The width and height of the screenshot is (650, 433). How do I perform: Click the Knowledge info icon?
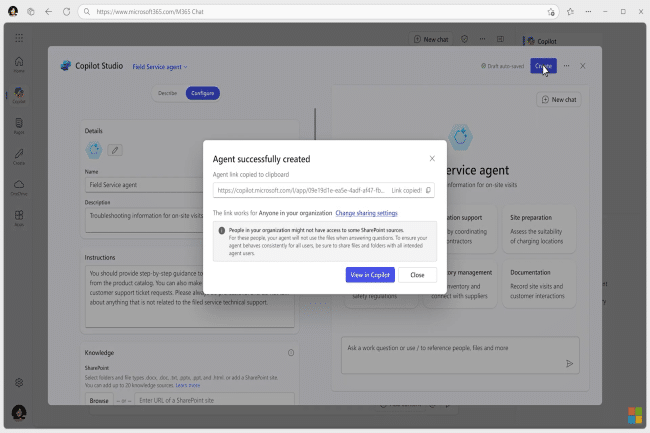(291, 353)
